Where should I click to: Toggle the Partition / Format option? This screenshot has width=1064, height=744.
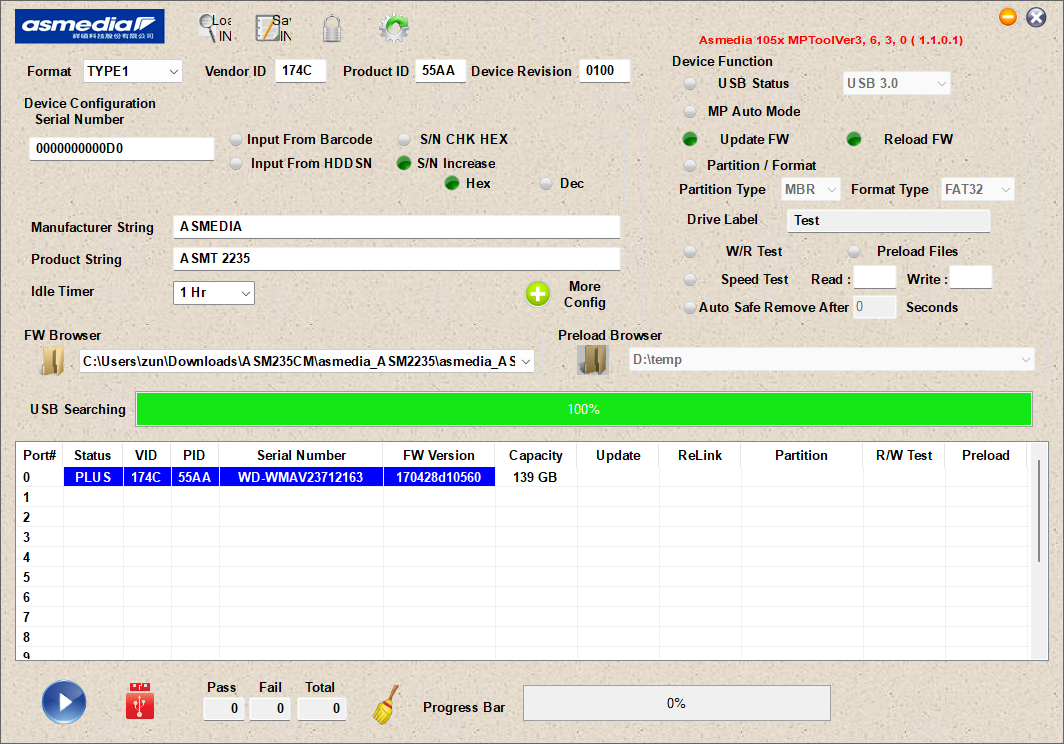[690, 165]
